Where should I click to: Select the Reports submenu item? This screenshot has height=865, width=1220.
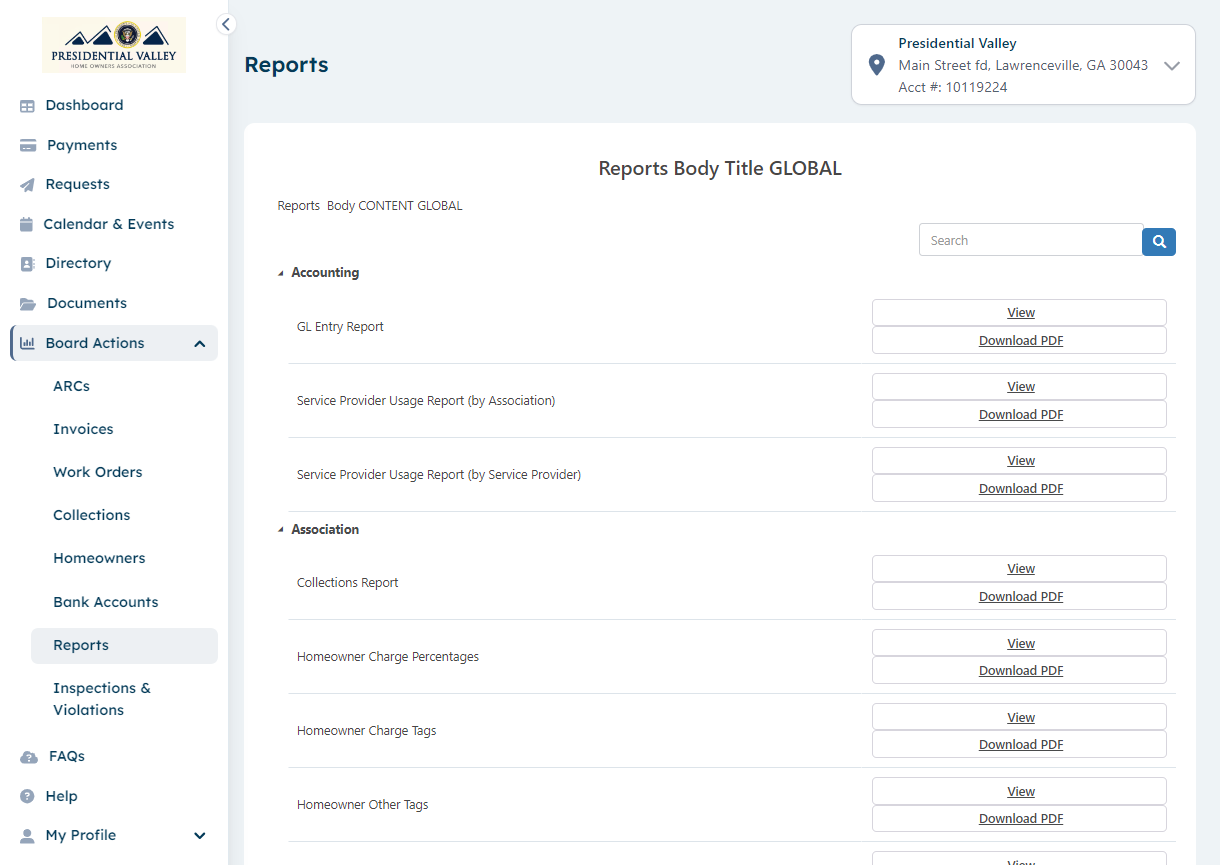pyautogui.click(x=124, y=646)
